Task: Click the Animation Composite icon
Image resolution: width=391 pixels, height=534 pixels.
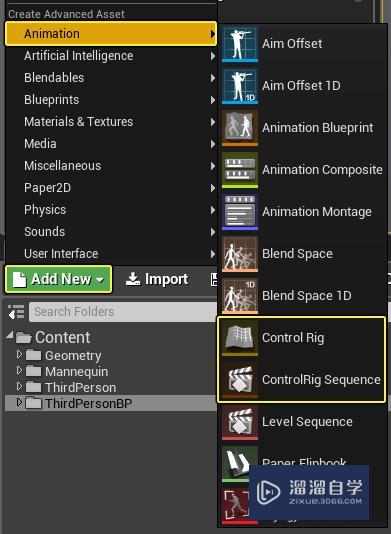Action: (x=240, y=170)
